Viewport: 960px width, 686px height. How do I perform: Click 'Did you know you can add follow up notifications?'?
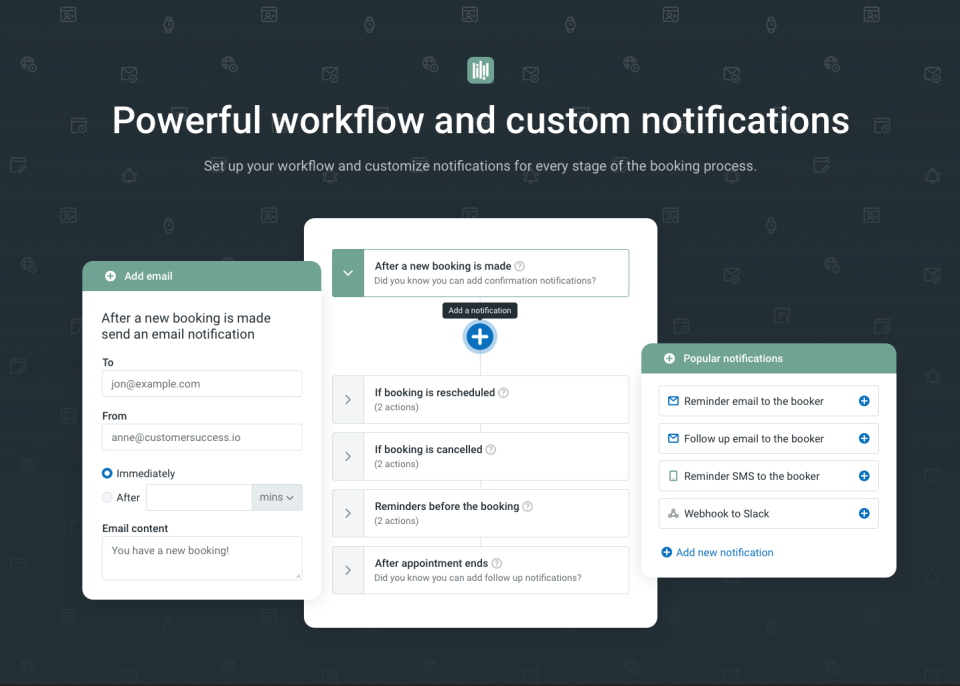click(x=478, y=578)
